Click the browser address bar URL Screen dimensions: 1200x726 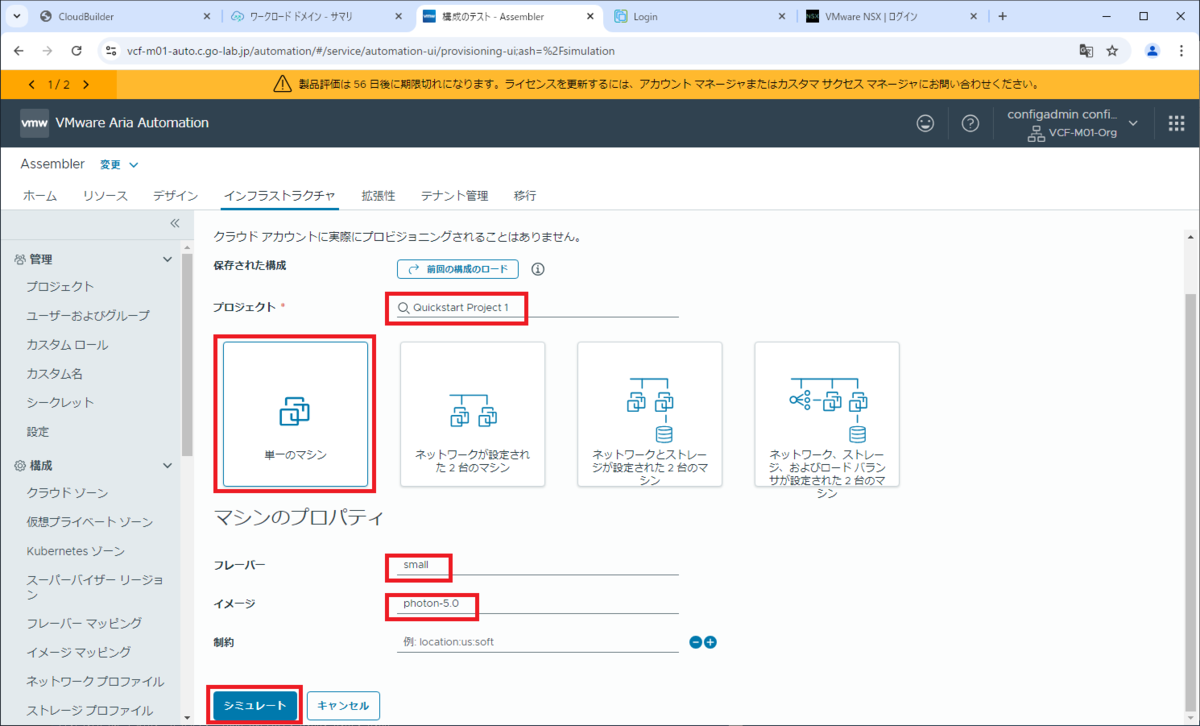coord(370,50)
